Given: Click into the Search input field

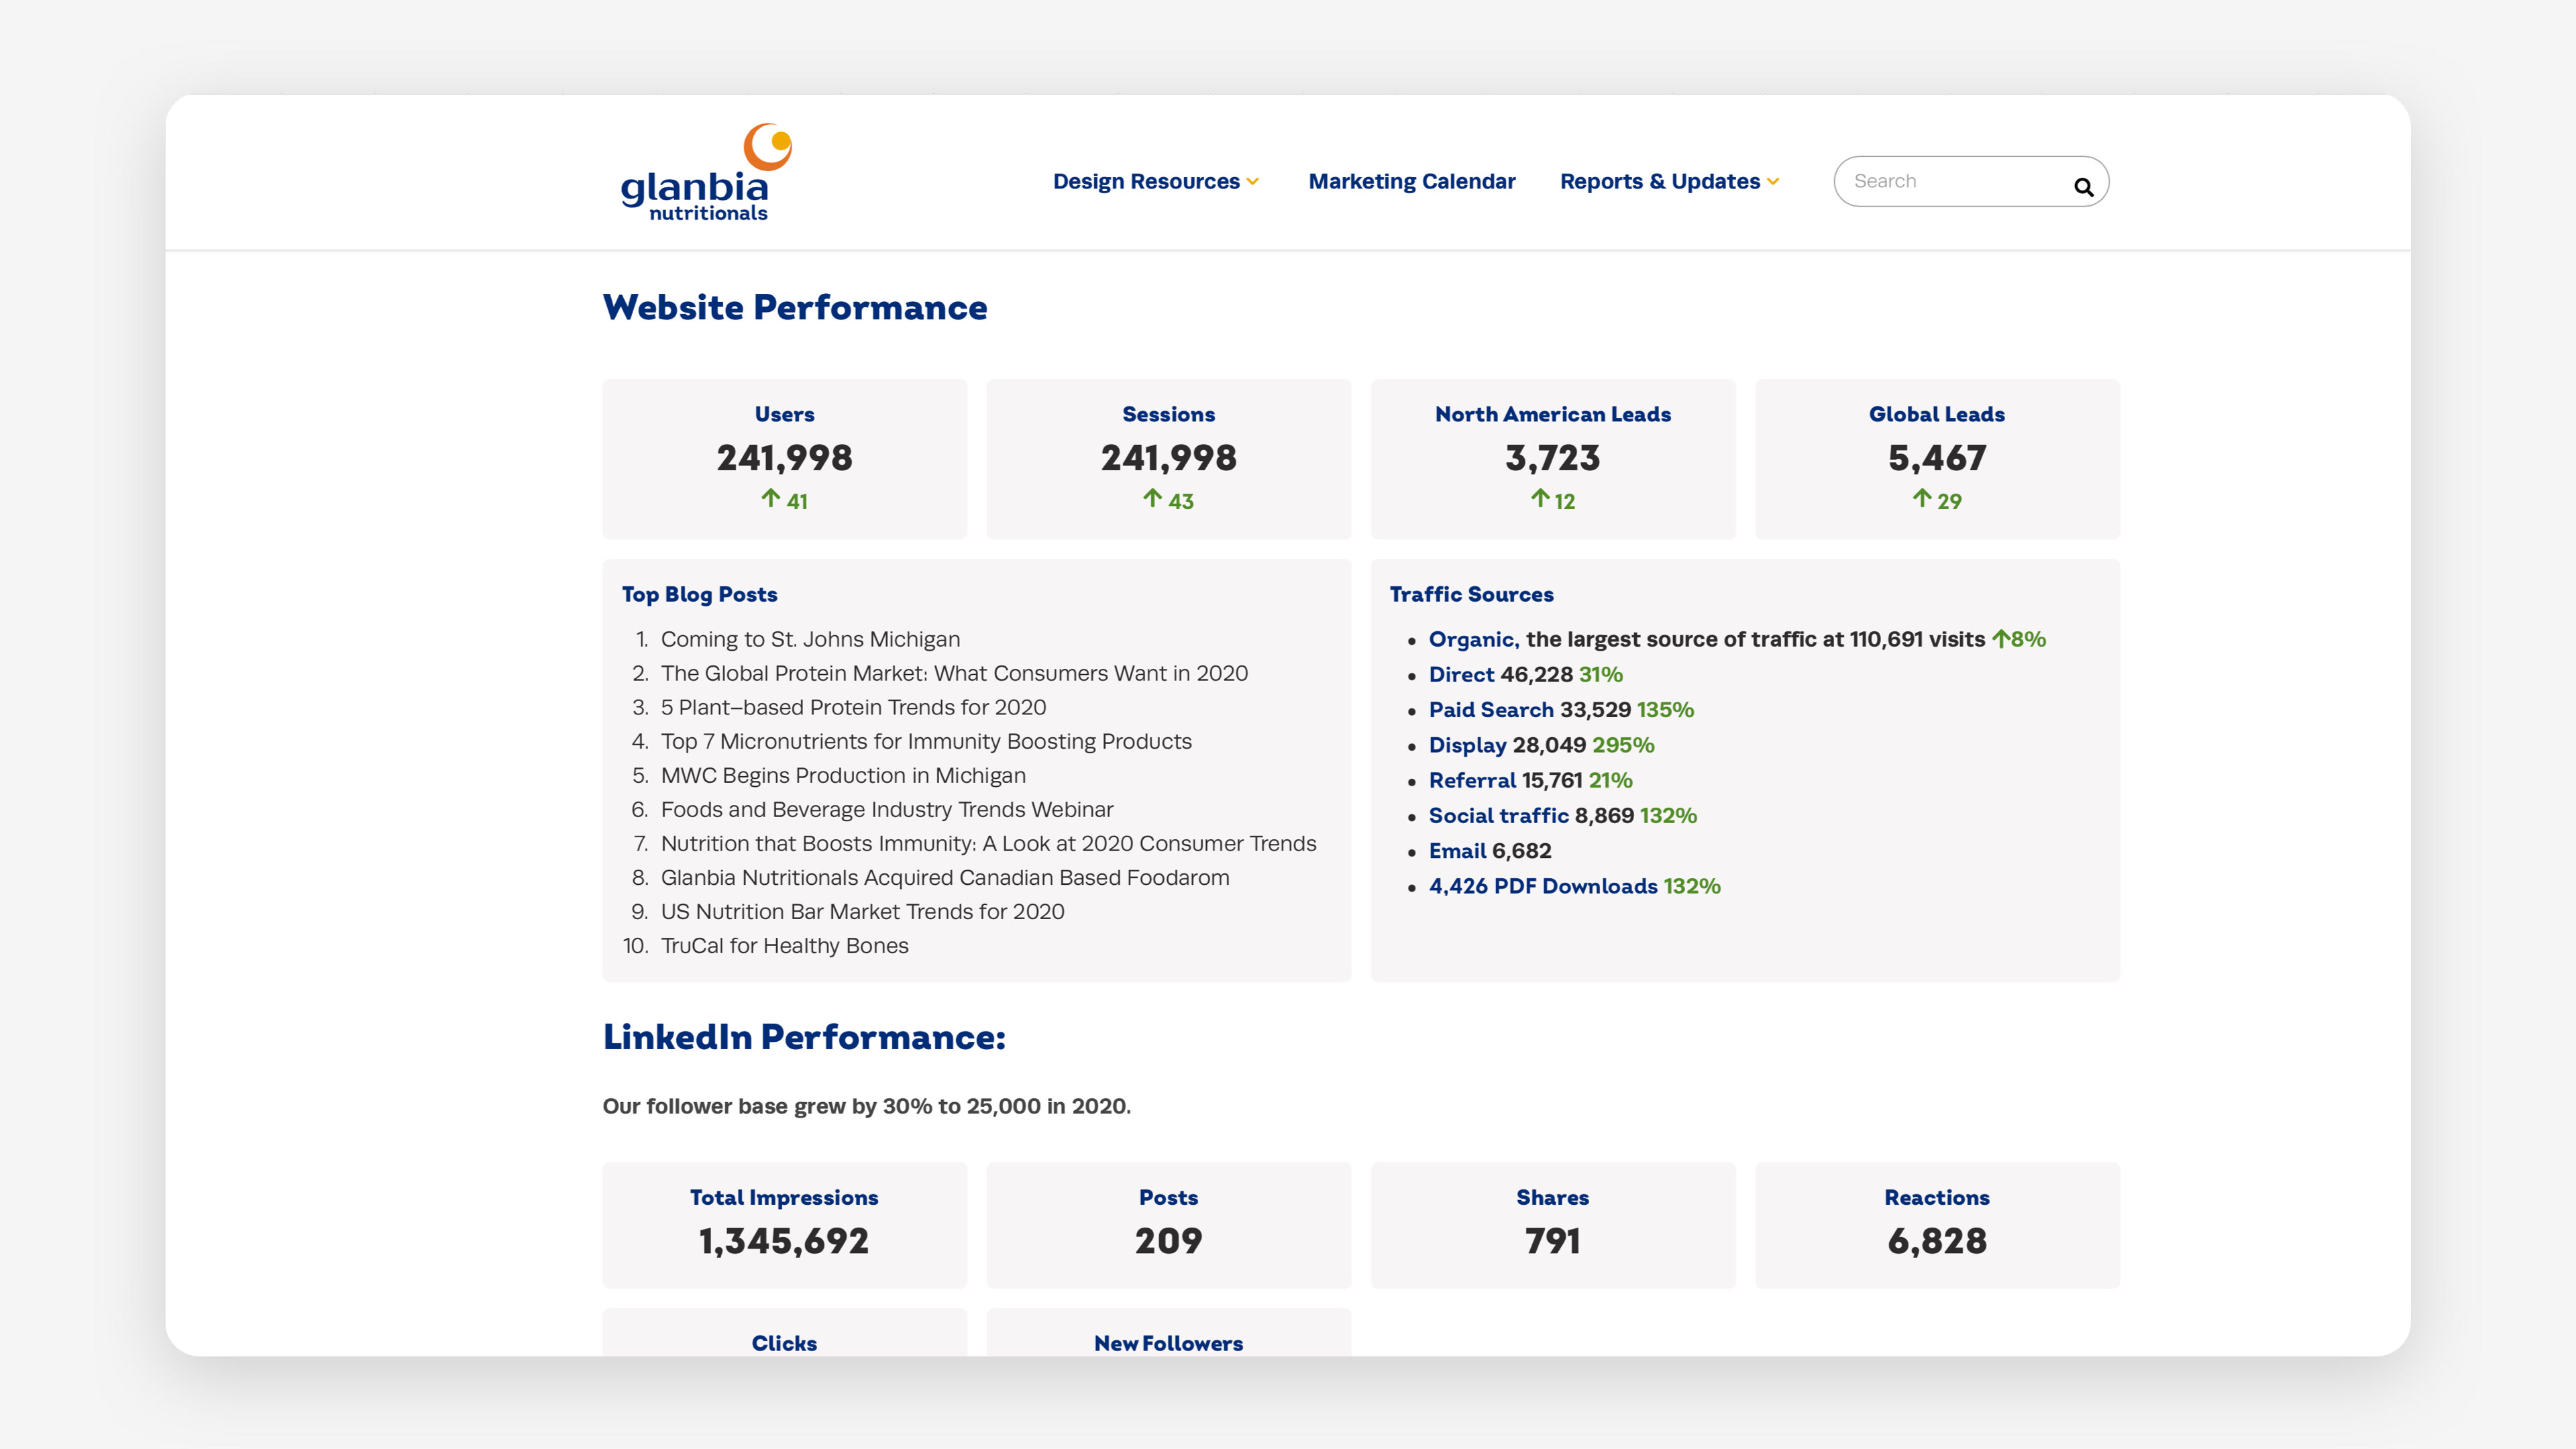Looking at the screenshot, I should (x=1950, y=181).
